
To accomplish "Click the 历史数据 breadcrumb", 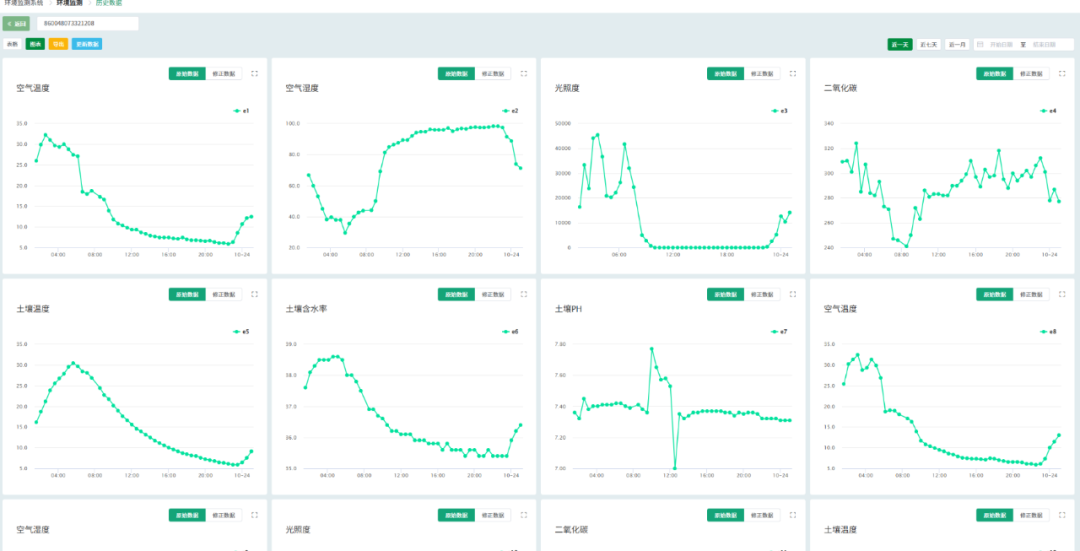I will 109,3.
